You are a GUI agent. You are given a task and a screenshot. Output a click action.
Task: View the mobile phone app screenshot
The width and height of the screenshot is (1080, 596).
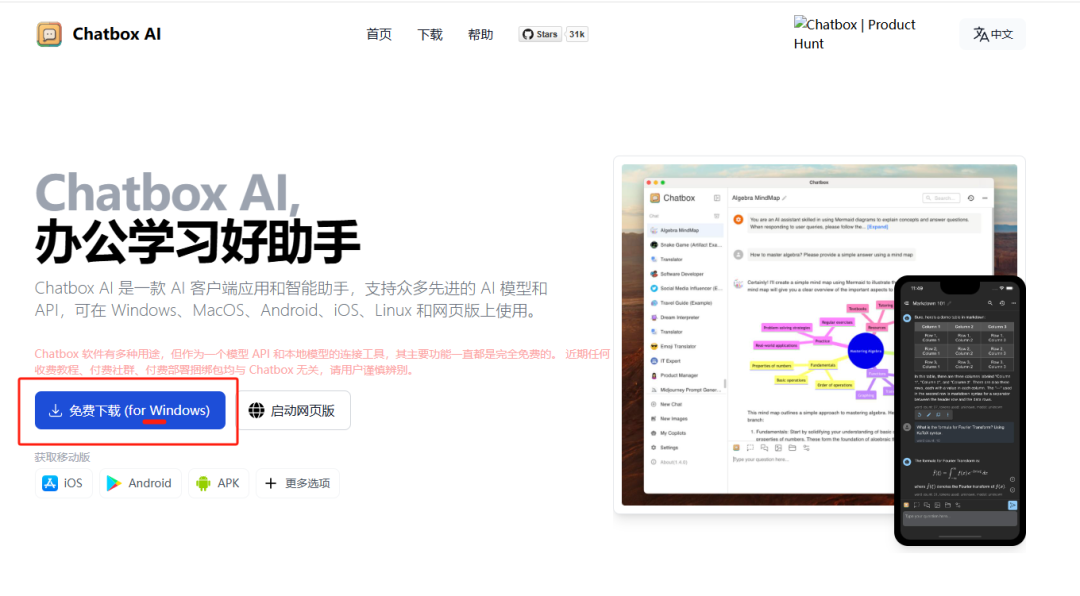[959, 411]
